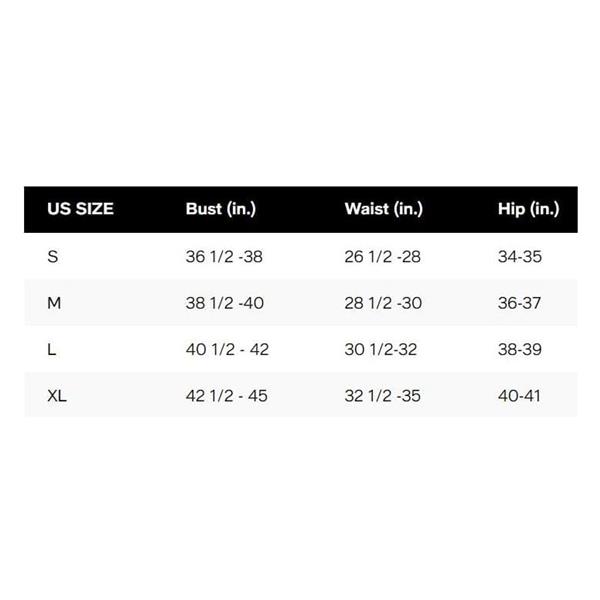Click bust value 36 1/2 -38
This screenshot has height=600, width=600.
pos(224,257)
